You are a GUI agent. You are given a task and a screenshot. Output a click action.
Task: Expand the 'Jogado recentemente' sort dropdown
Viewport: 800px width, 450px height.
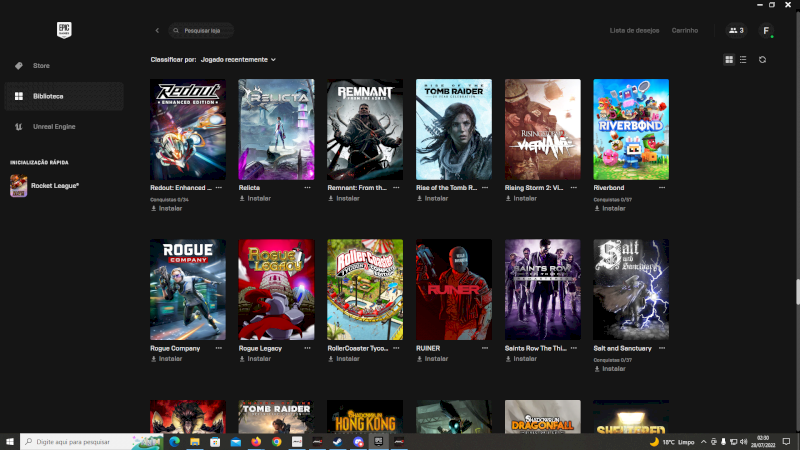[238, 60]
